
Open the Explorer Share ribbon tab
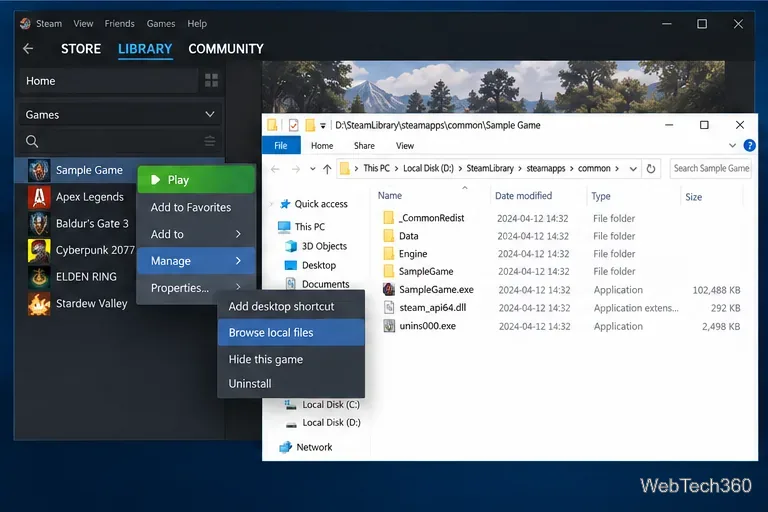pyautogui.click(x=364, y=146)
